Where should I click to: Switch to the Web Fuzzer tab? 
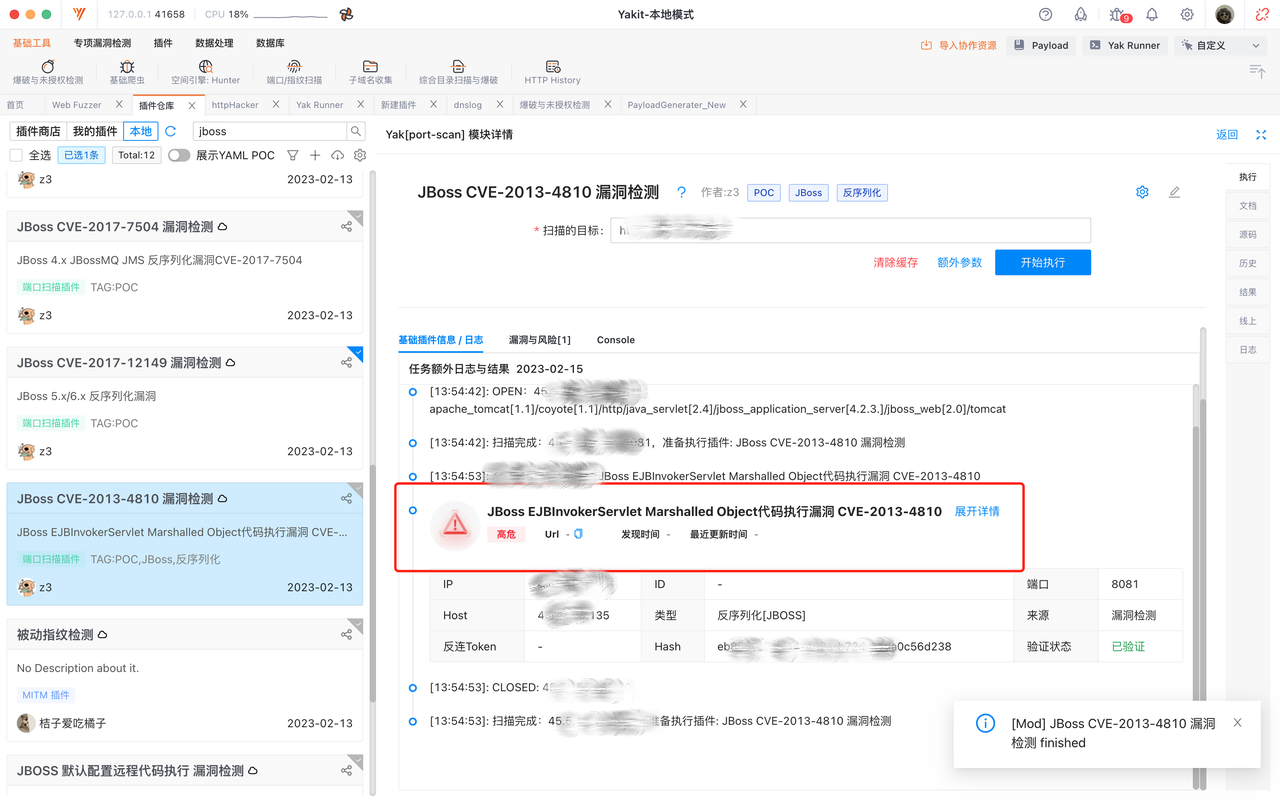(77, 105)
